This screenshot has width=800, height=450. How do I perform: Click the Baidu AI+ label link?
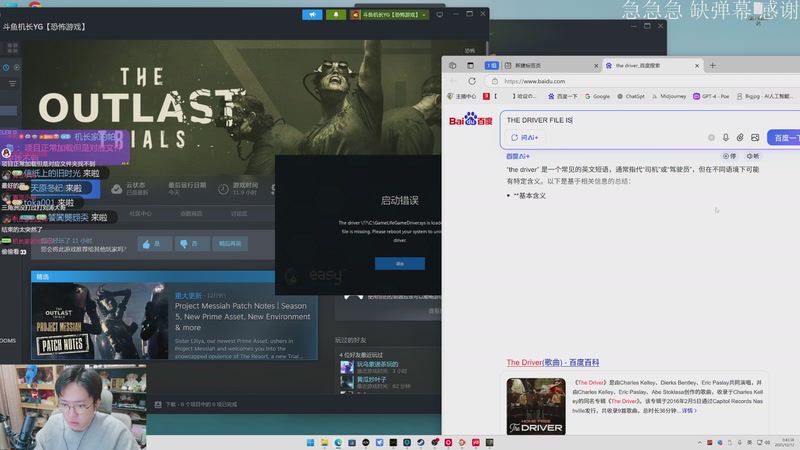tap(517, 156)
